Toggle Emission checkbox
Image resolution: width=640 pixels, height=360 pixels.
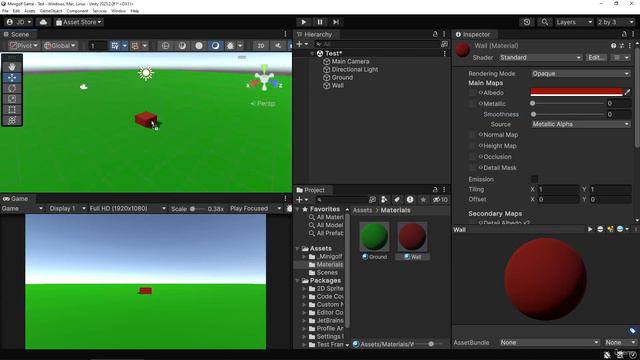534,179
